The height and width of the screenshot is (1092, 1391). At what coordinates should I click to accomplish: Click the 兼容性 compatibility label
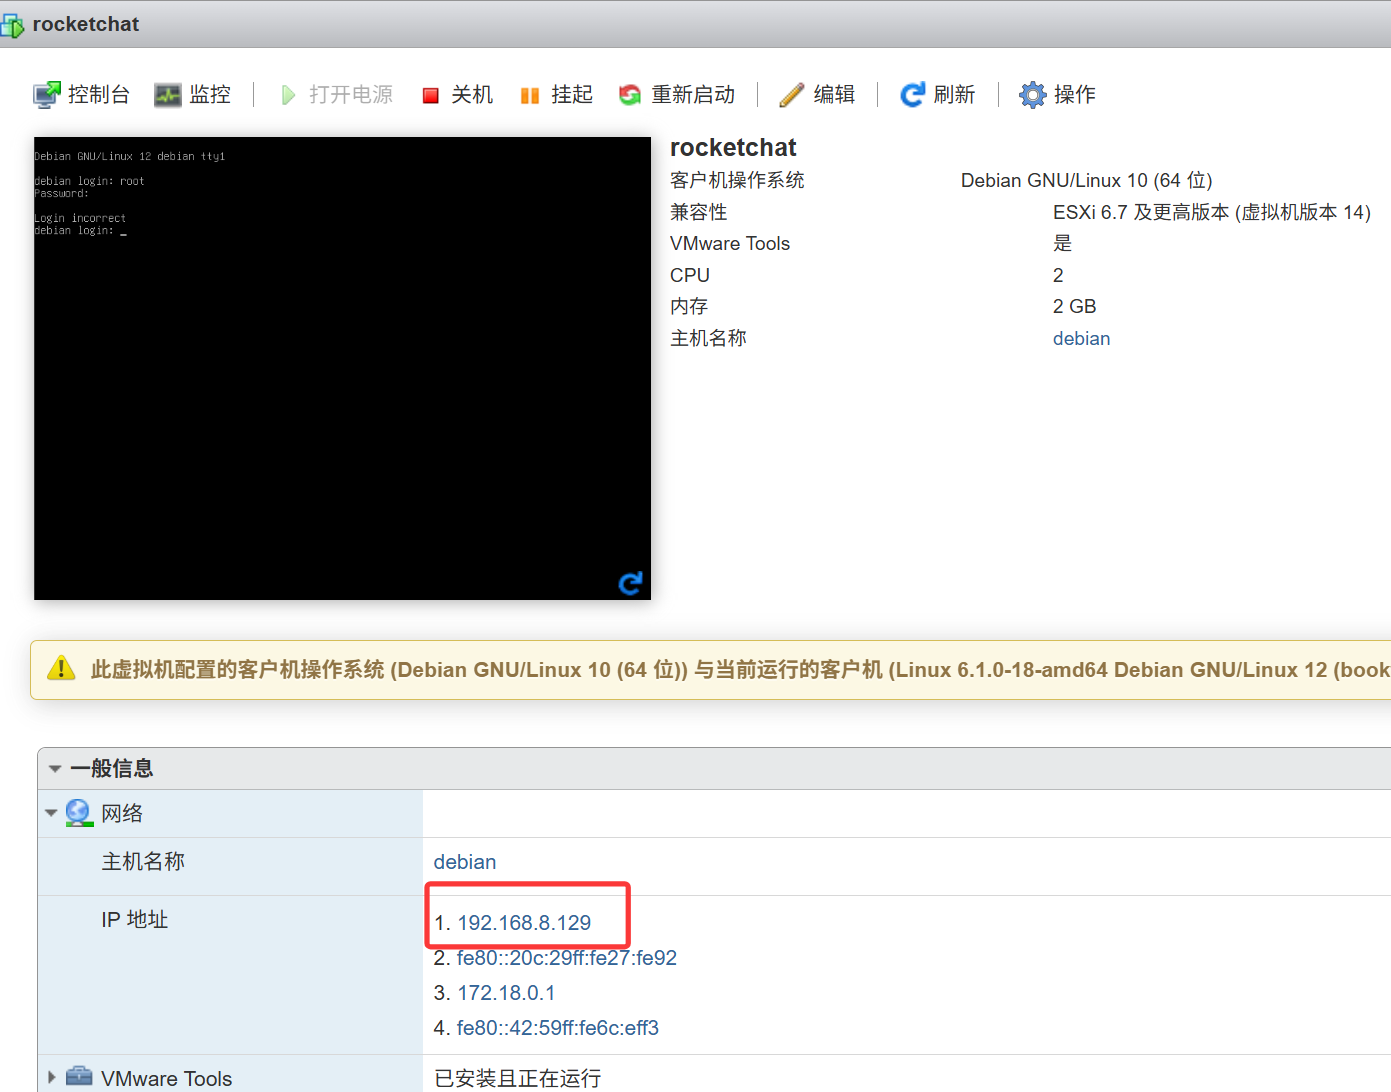coord(699,212)
